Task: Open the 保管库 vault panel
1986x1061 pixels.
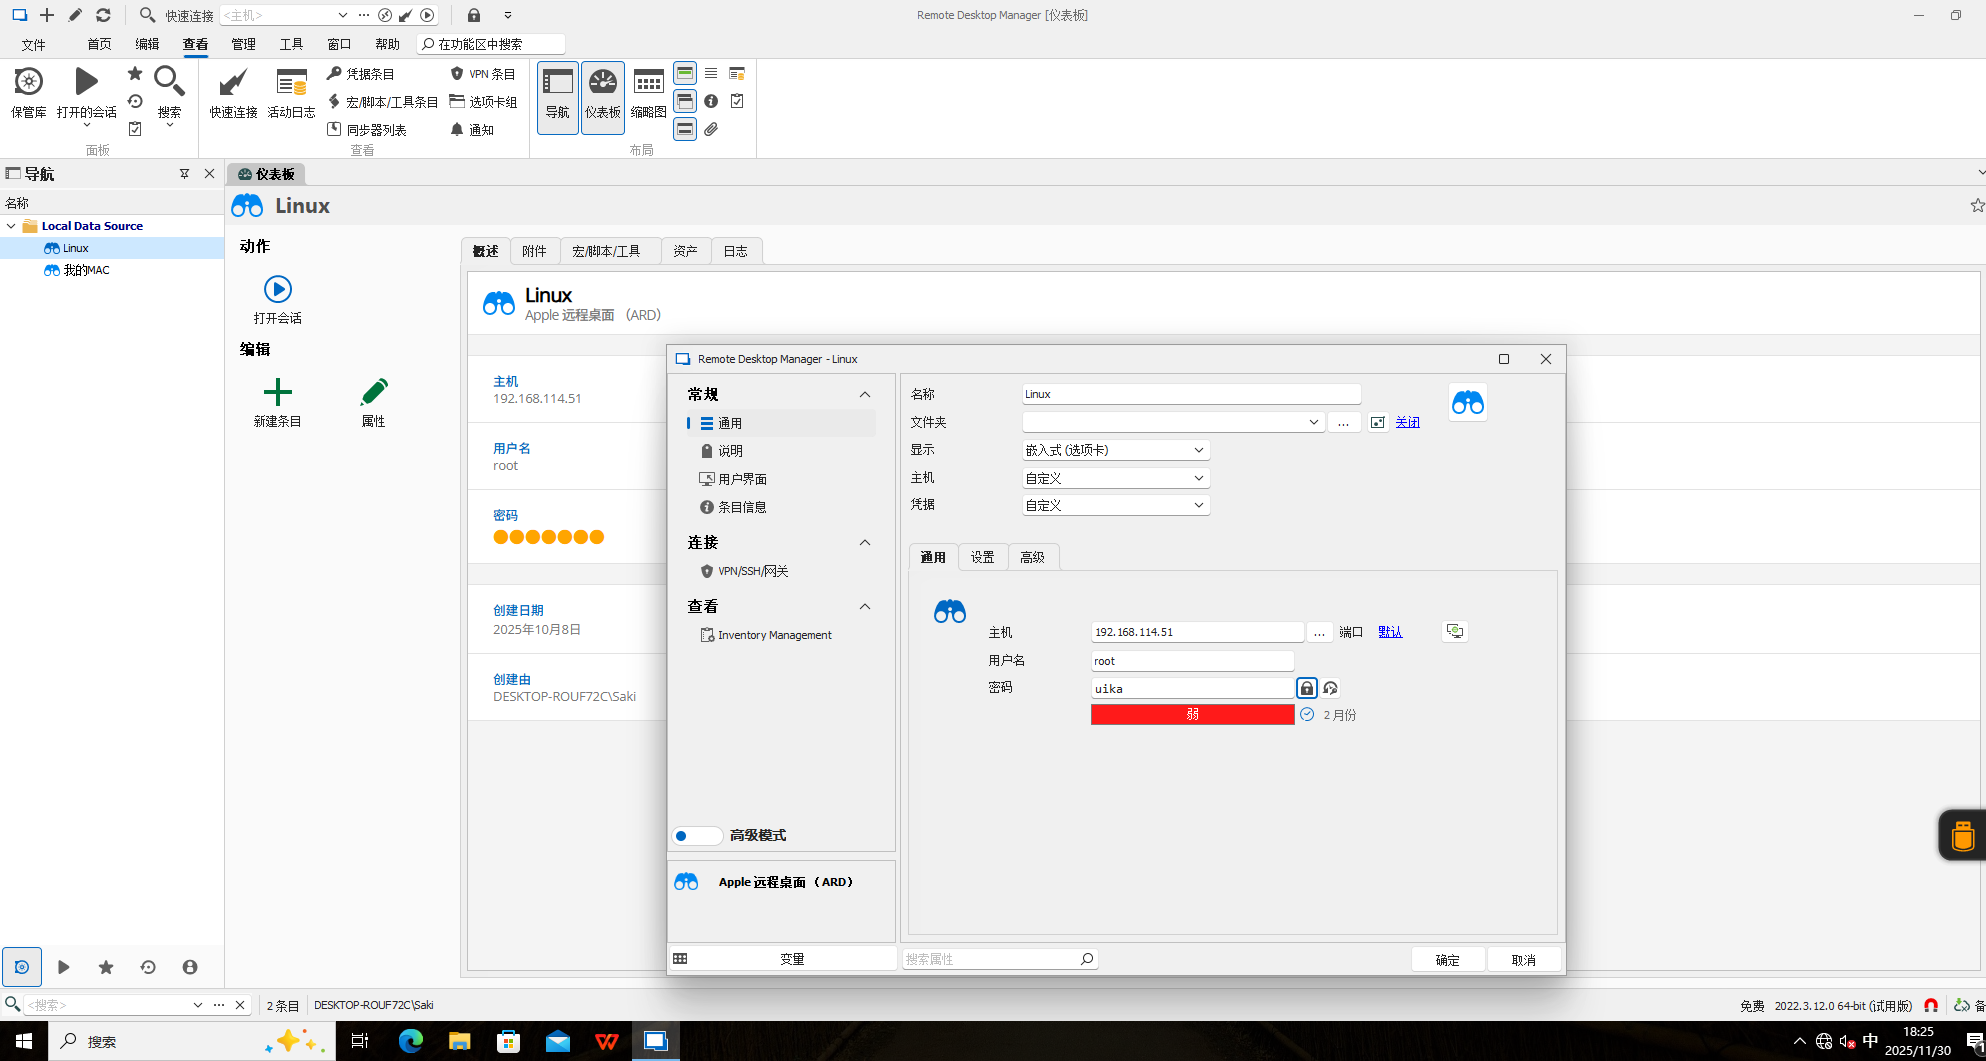Action: 29,93
